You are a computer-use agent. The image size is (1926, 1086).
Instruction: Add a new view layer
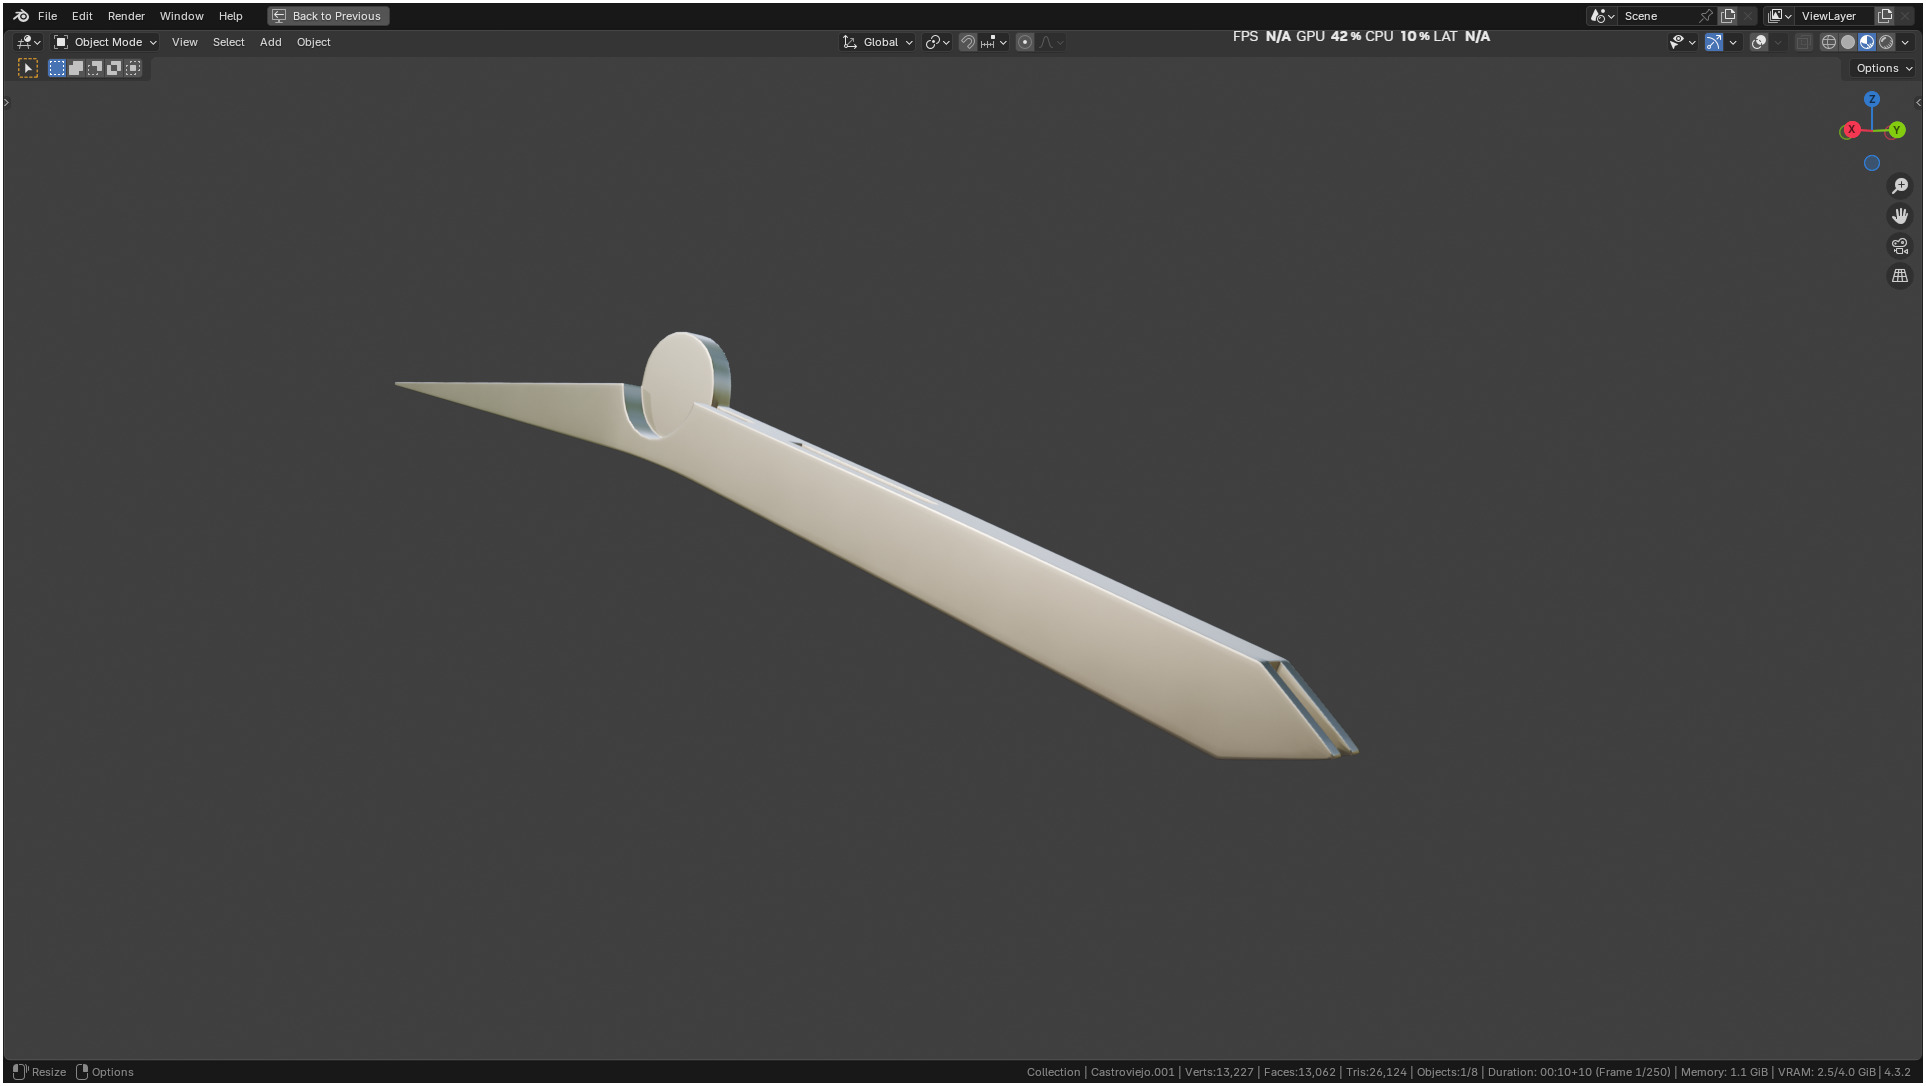tap(1885, 16)
